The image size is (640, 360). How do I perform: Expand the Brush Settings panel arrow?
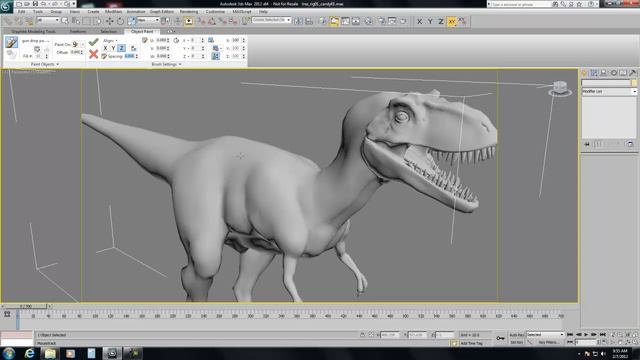click(x=180, y=64)
